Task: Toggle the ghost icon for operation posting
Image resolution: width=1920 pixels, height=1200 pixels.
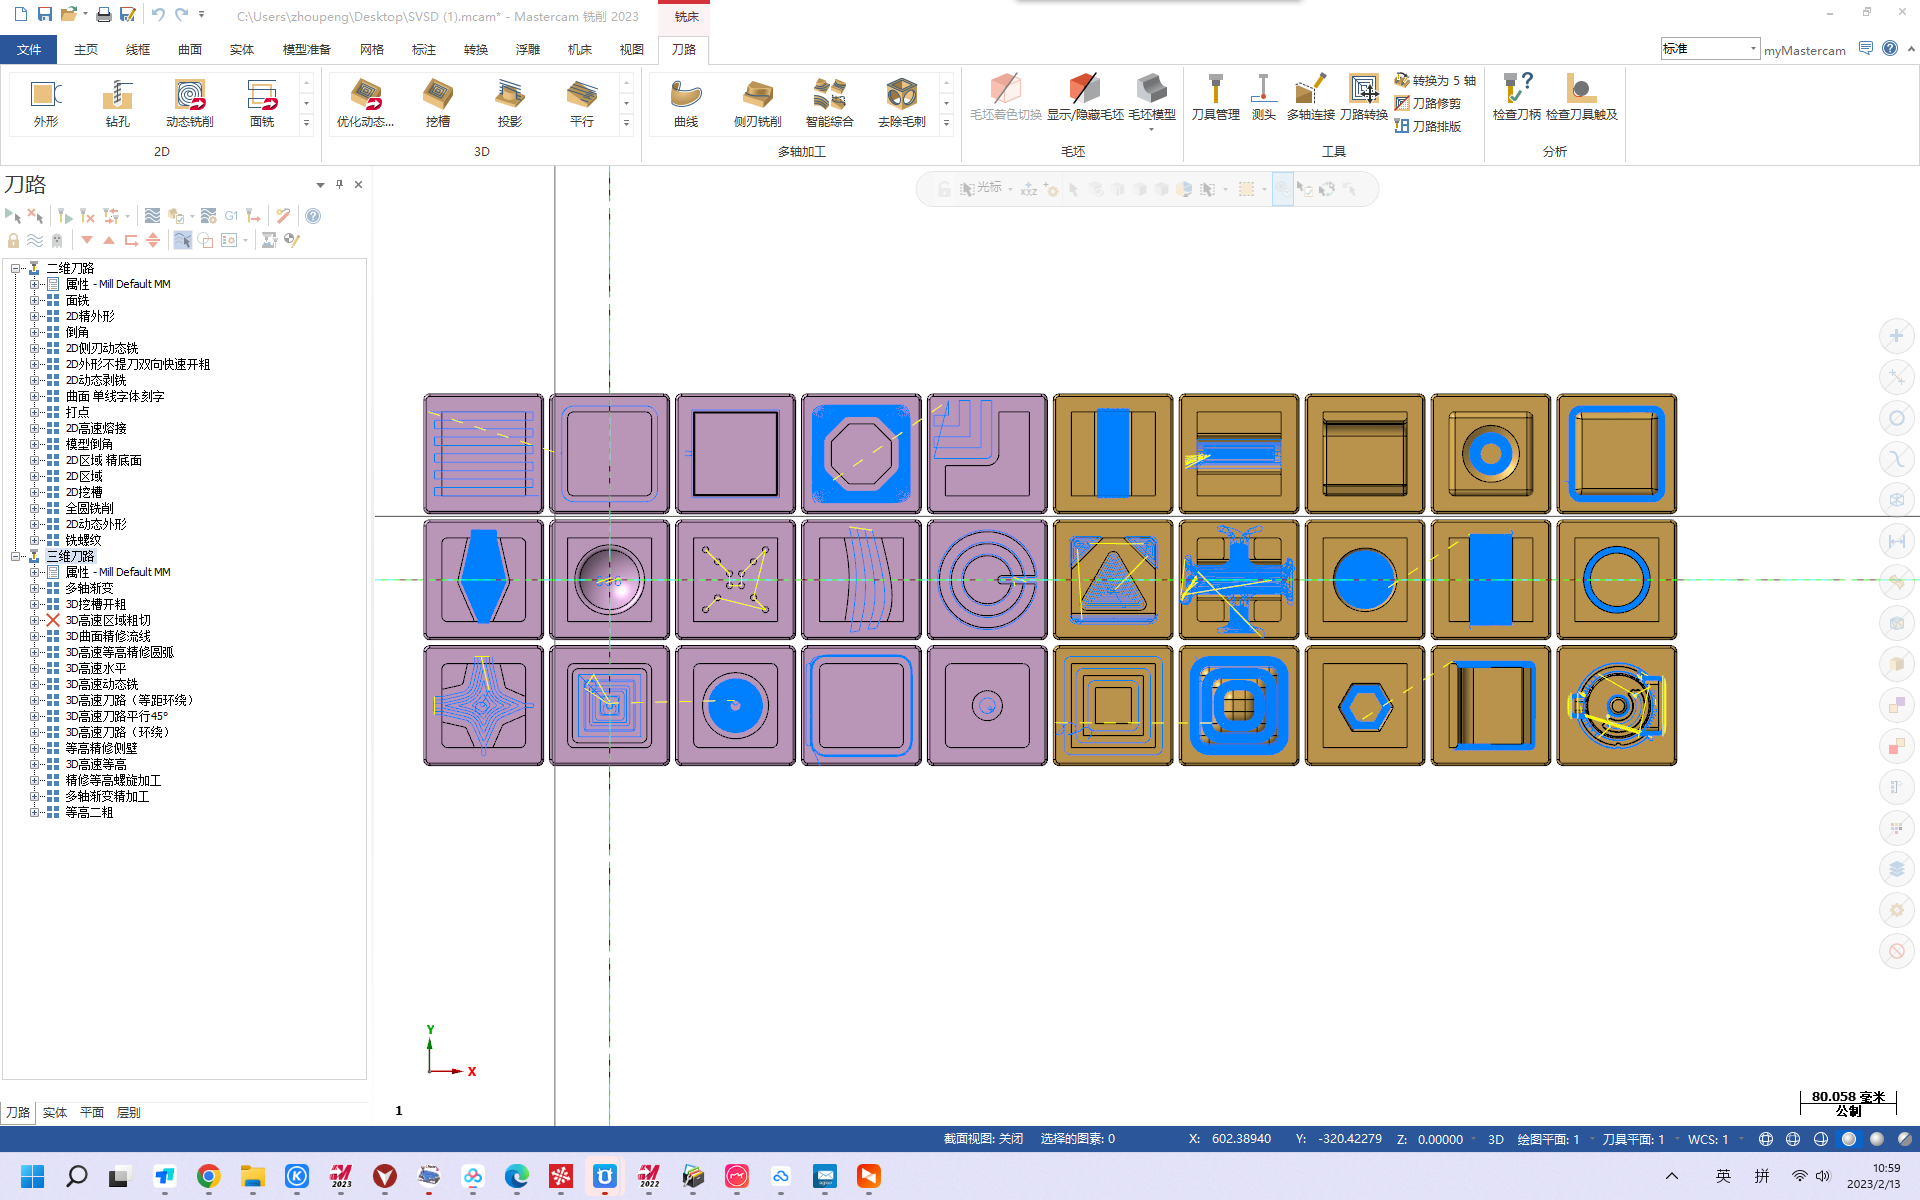Action: point(57,240)
